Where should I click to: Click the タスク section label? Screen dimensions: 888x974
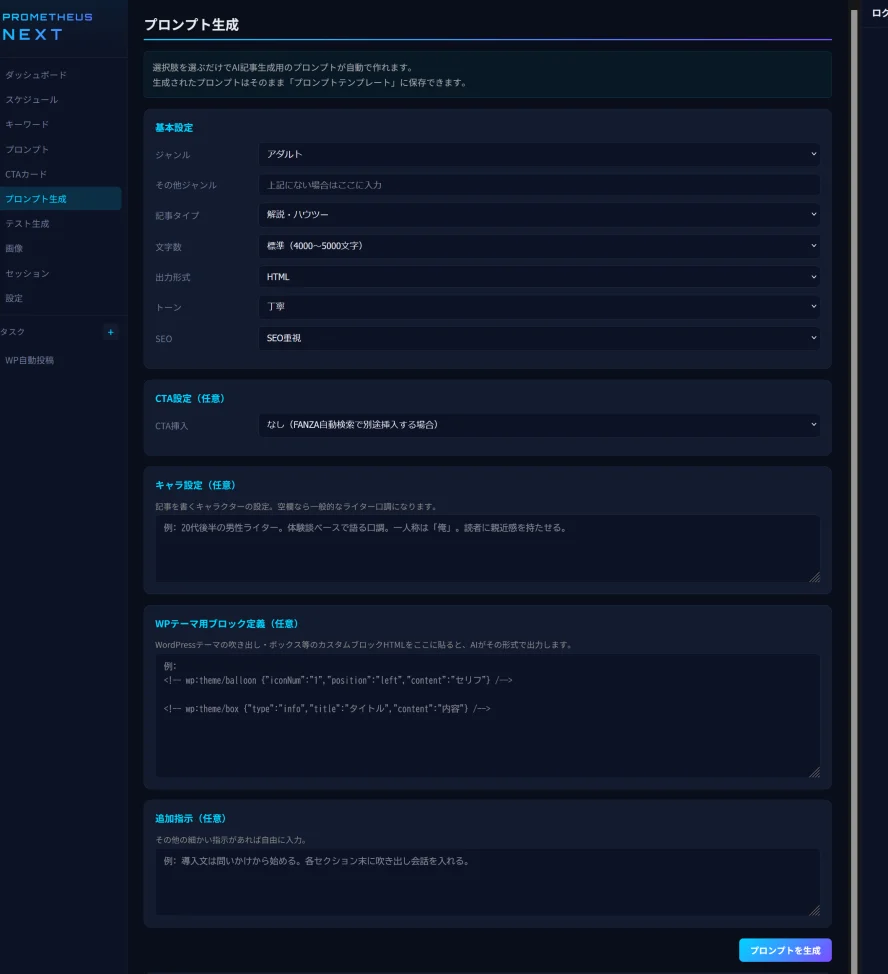click(x=12, y=332)
